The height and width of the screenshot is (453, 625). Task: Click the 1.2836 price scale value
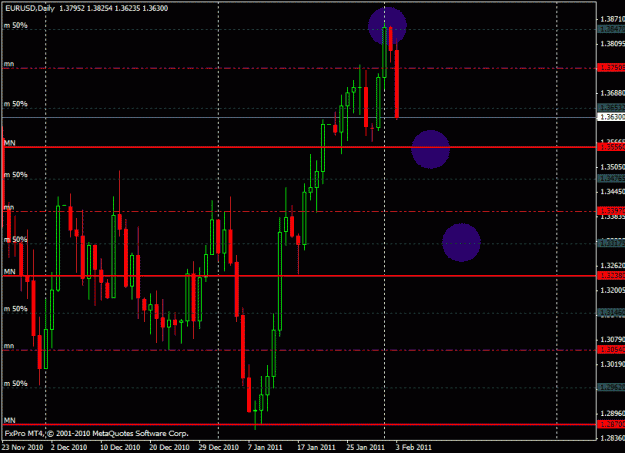pyautogui.click(x=612, y=438)
